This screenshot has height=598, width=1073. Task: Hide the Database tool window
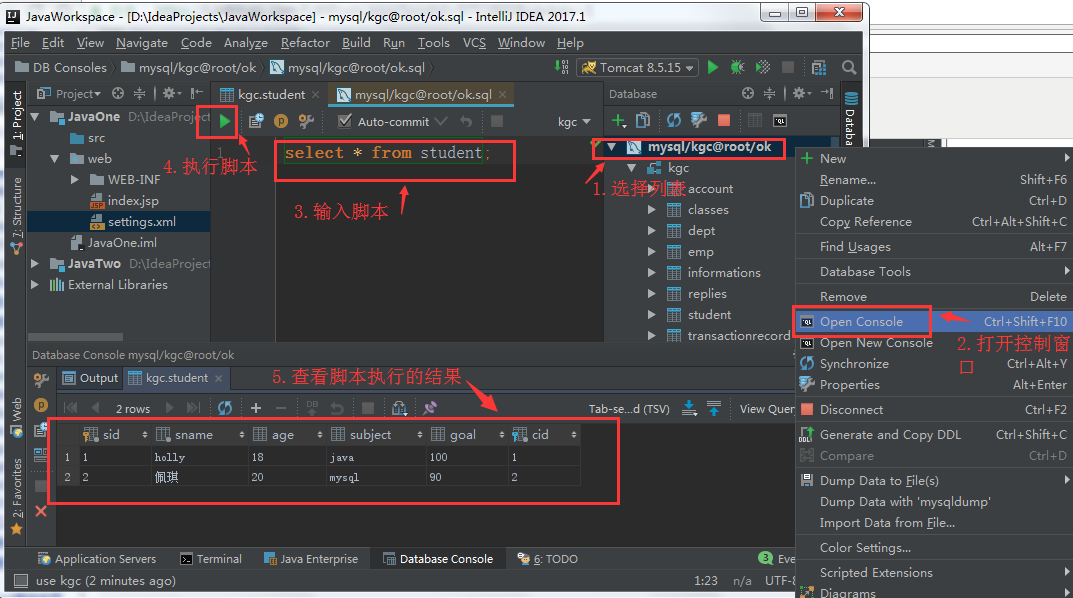827,93
